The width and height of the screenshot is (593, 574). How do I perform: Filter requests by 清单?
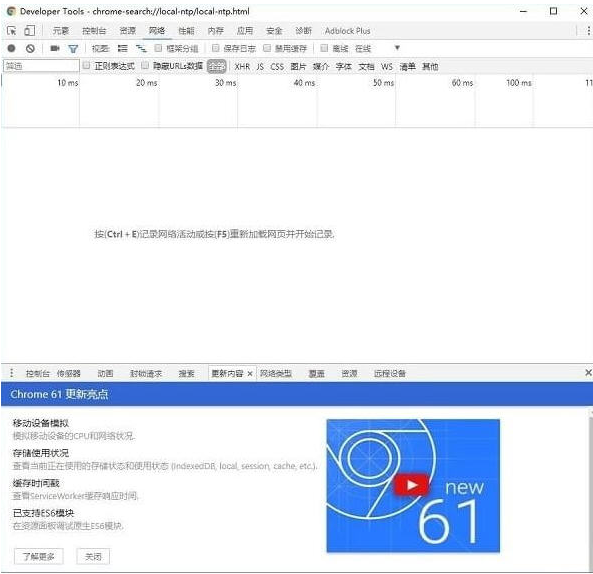pyautogui.click(x=407, y=67)
